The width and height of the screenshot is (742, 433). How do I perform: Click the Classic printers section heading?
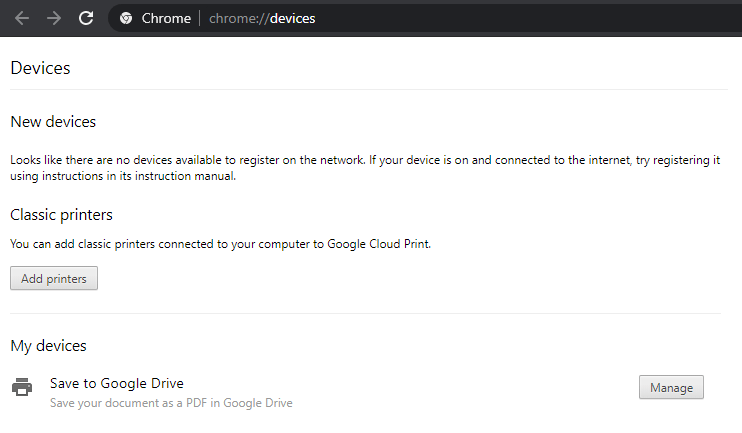point(61,214)
